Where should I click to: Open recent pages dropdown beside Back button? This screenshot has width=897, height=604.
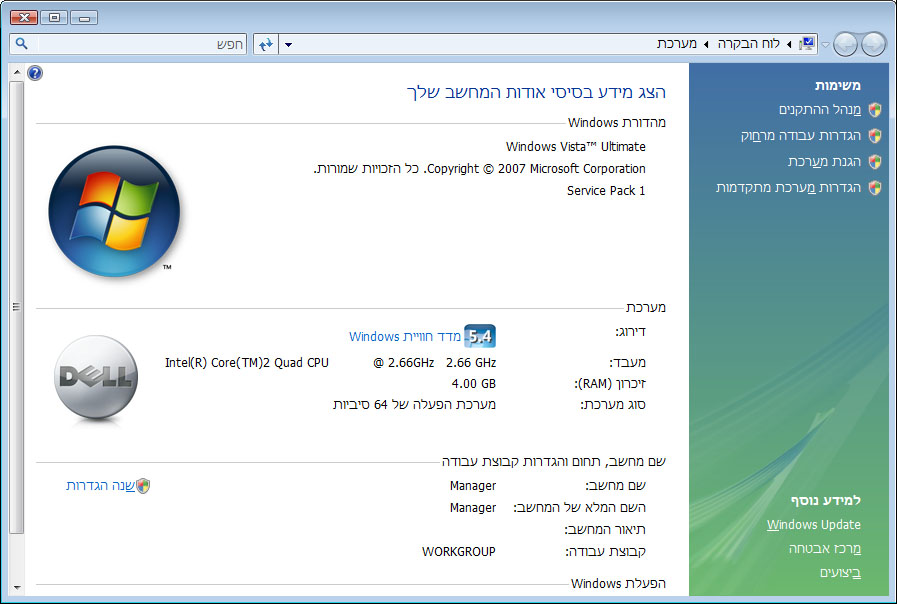(x=825, y=45)
